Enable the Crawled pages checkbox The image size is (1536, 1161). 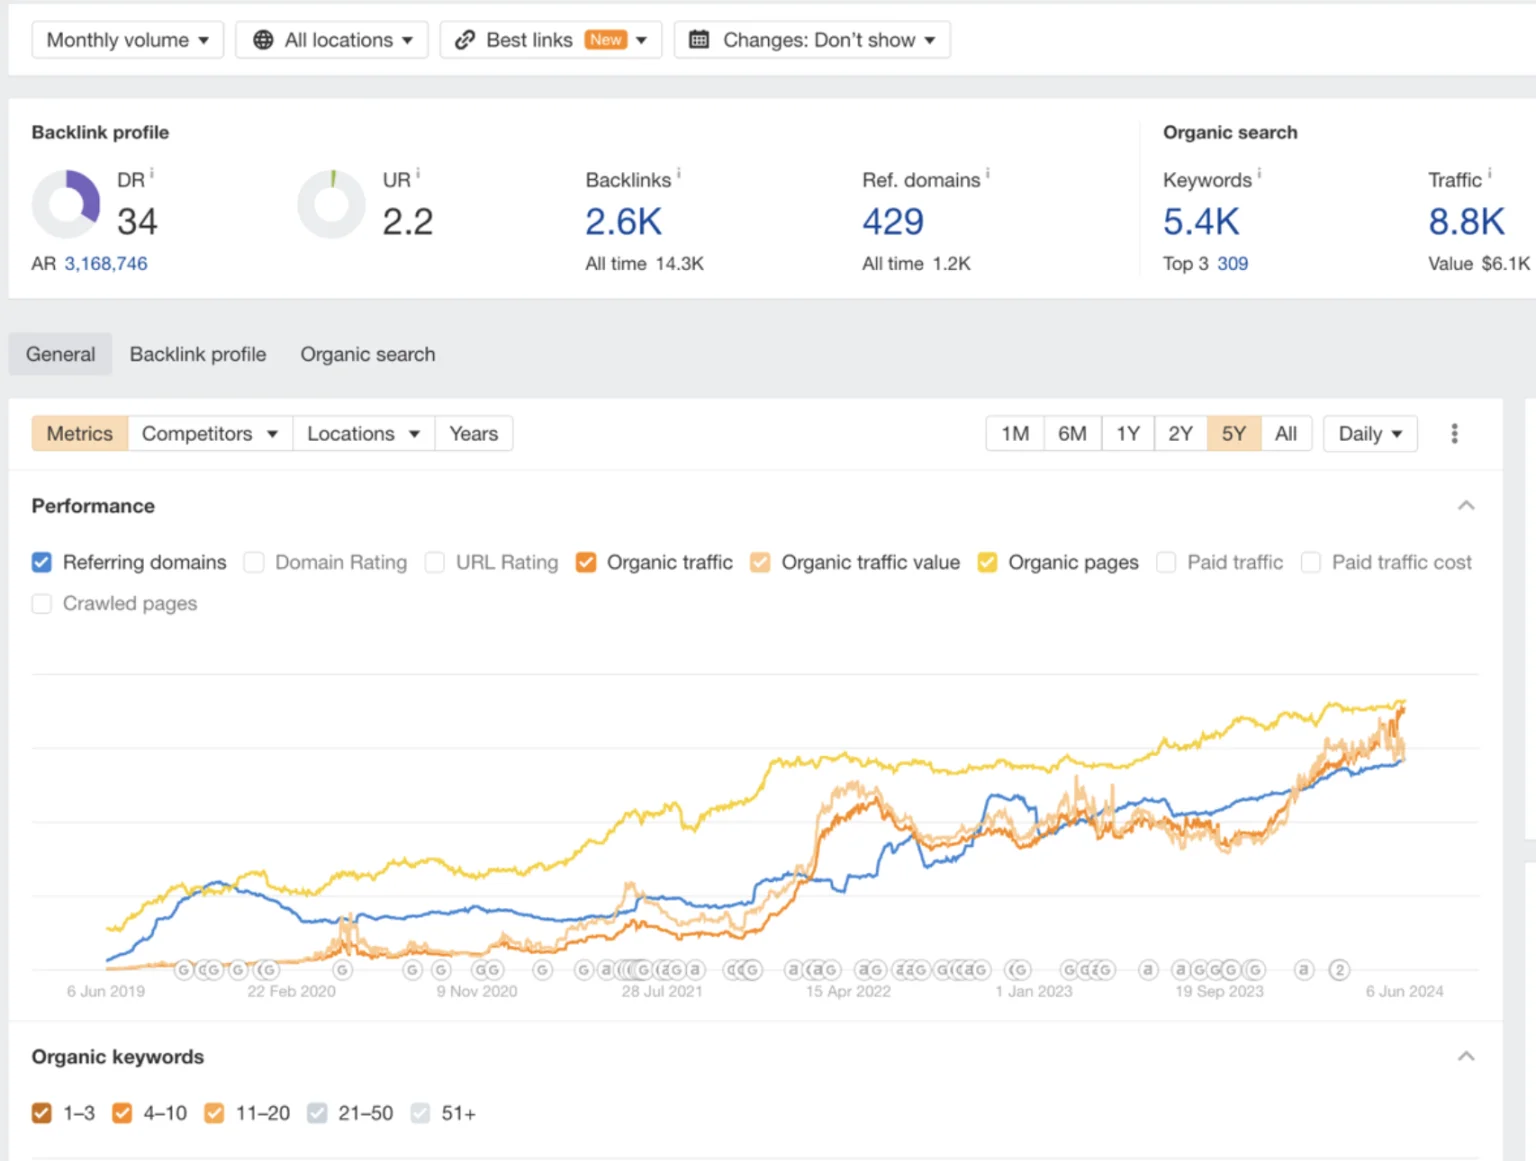[42, 603]
